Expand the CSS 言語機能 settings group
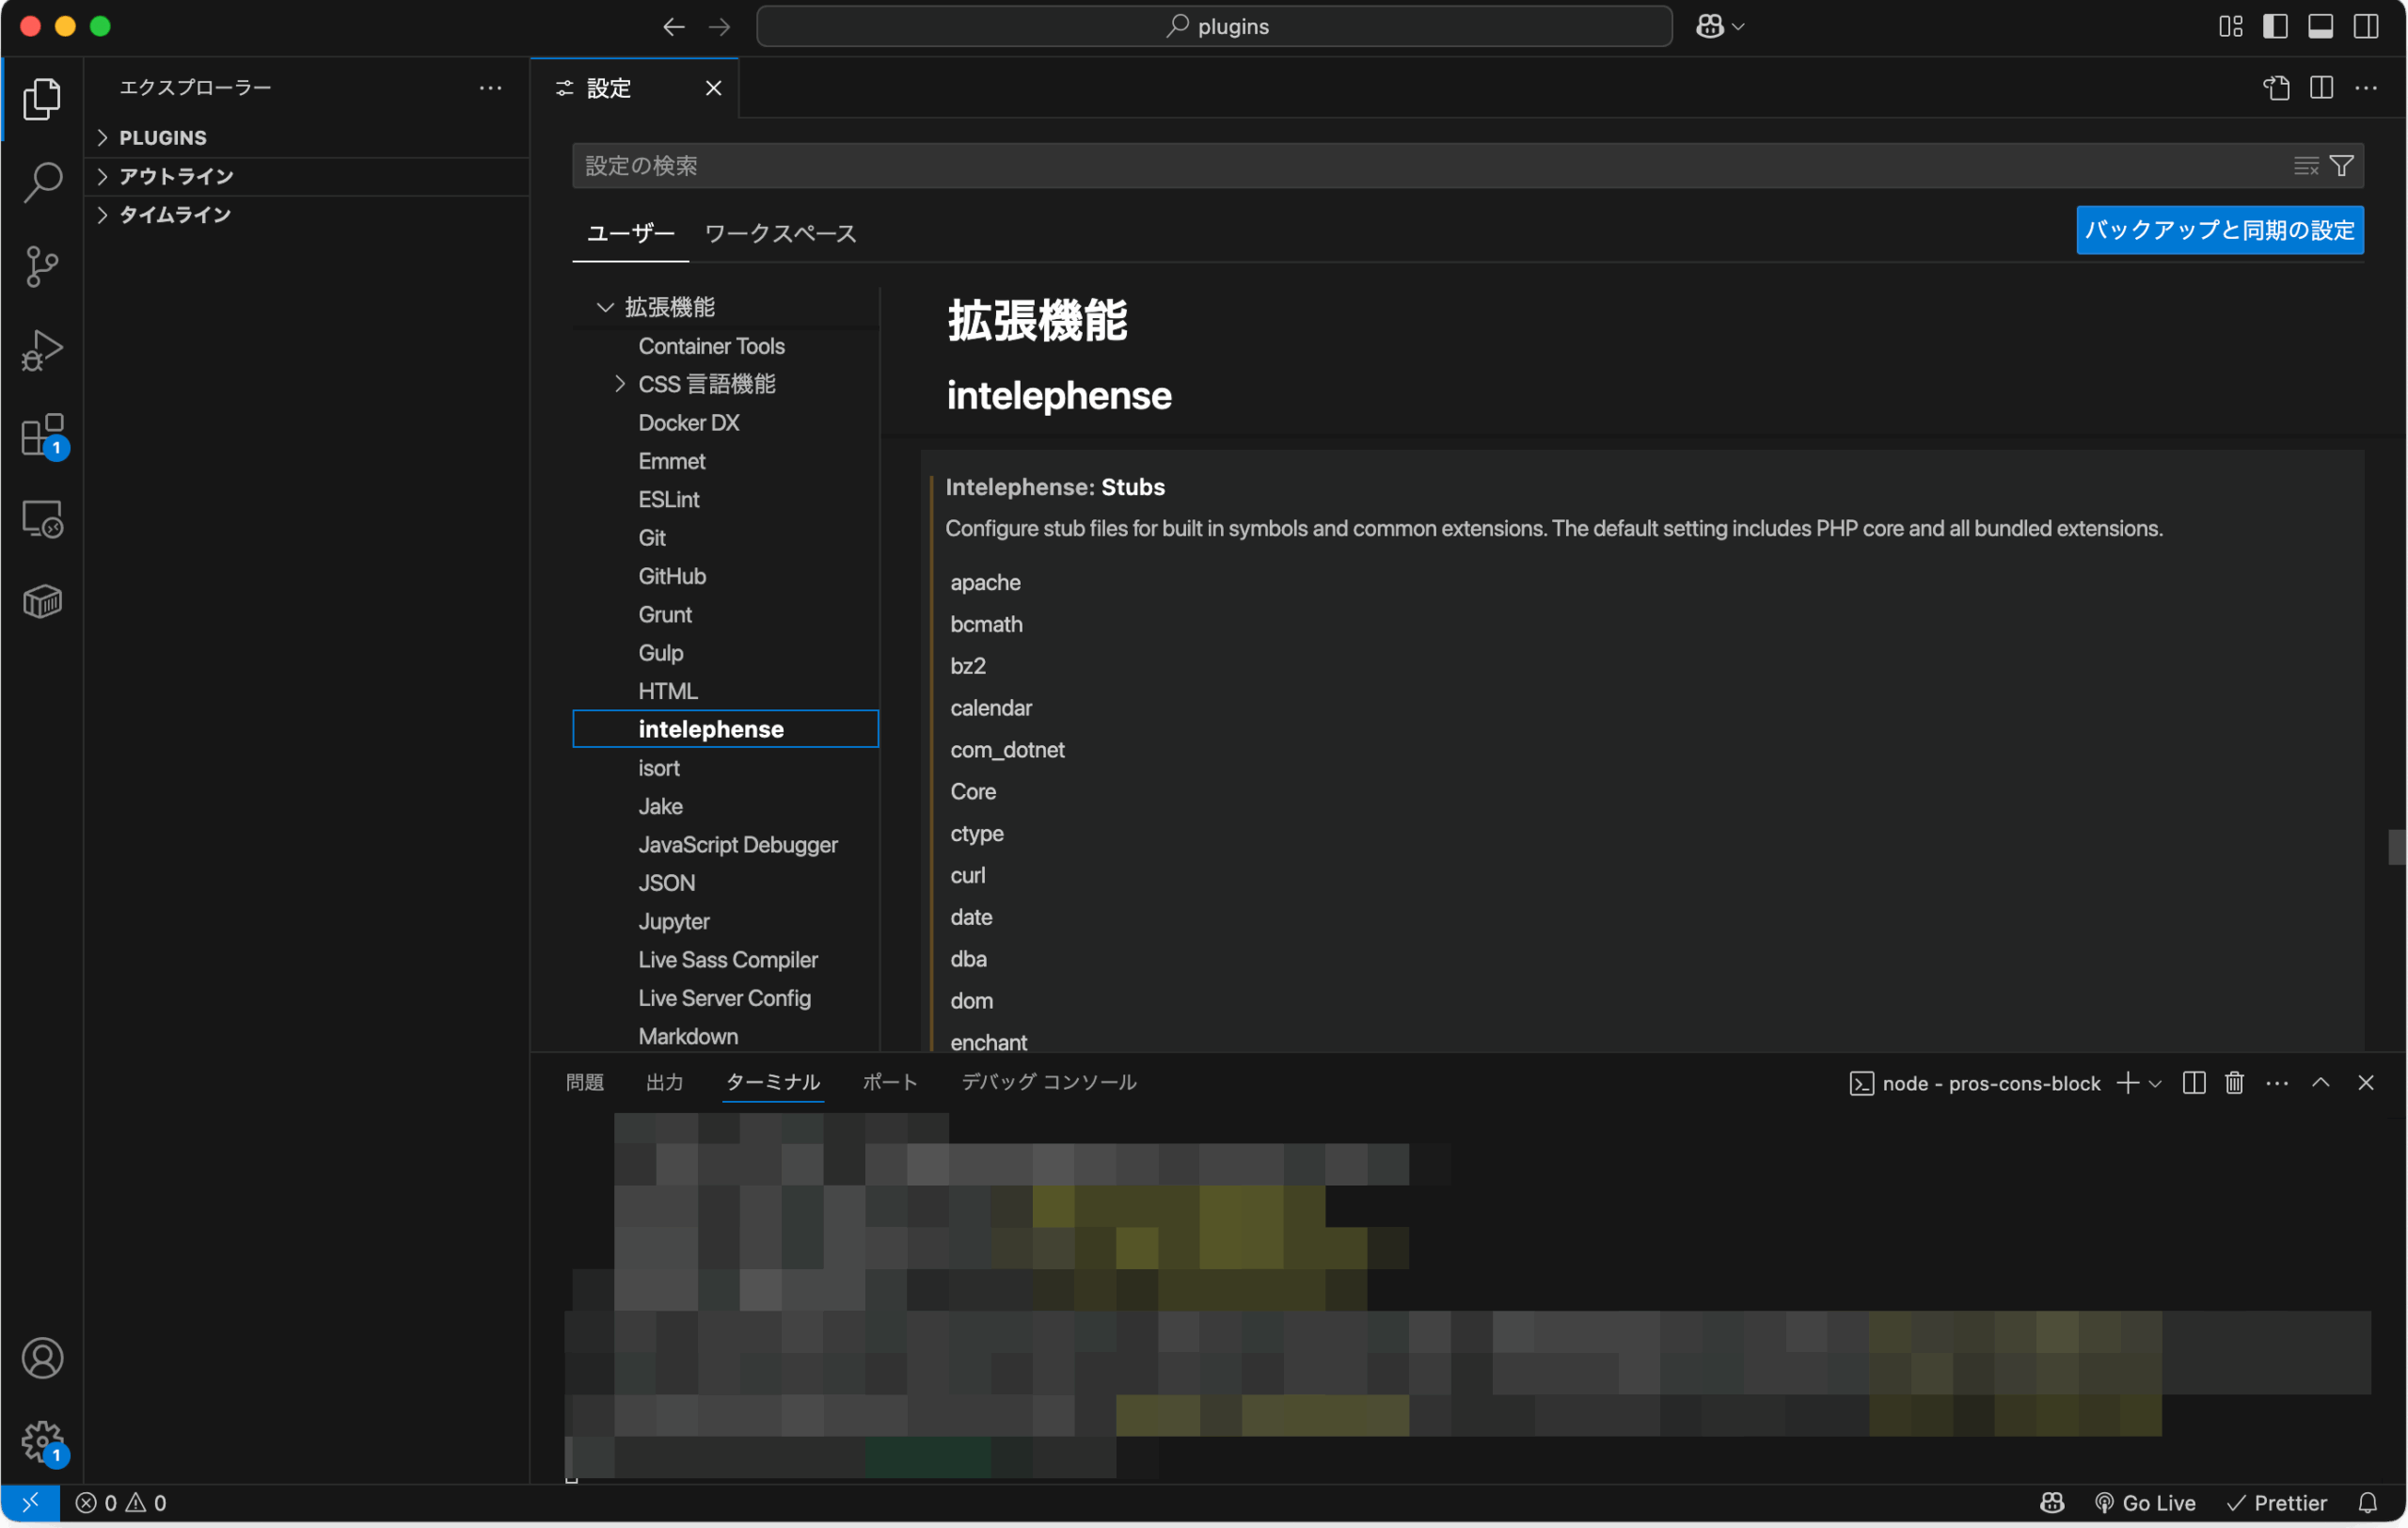 620,384
